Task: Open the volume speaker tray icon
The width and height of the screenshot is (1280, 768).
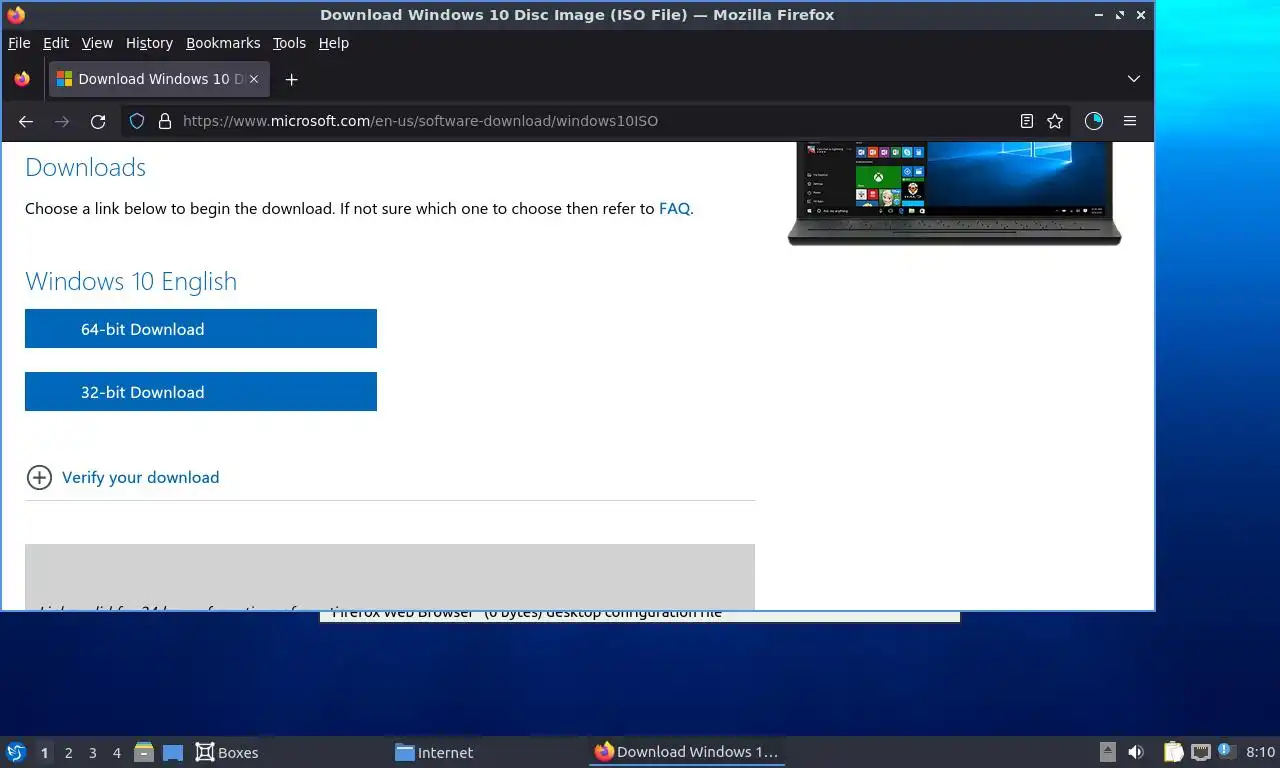Action: click(x=1136, y=752)
